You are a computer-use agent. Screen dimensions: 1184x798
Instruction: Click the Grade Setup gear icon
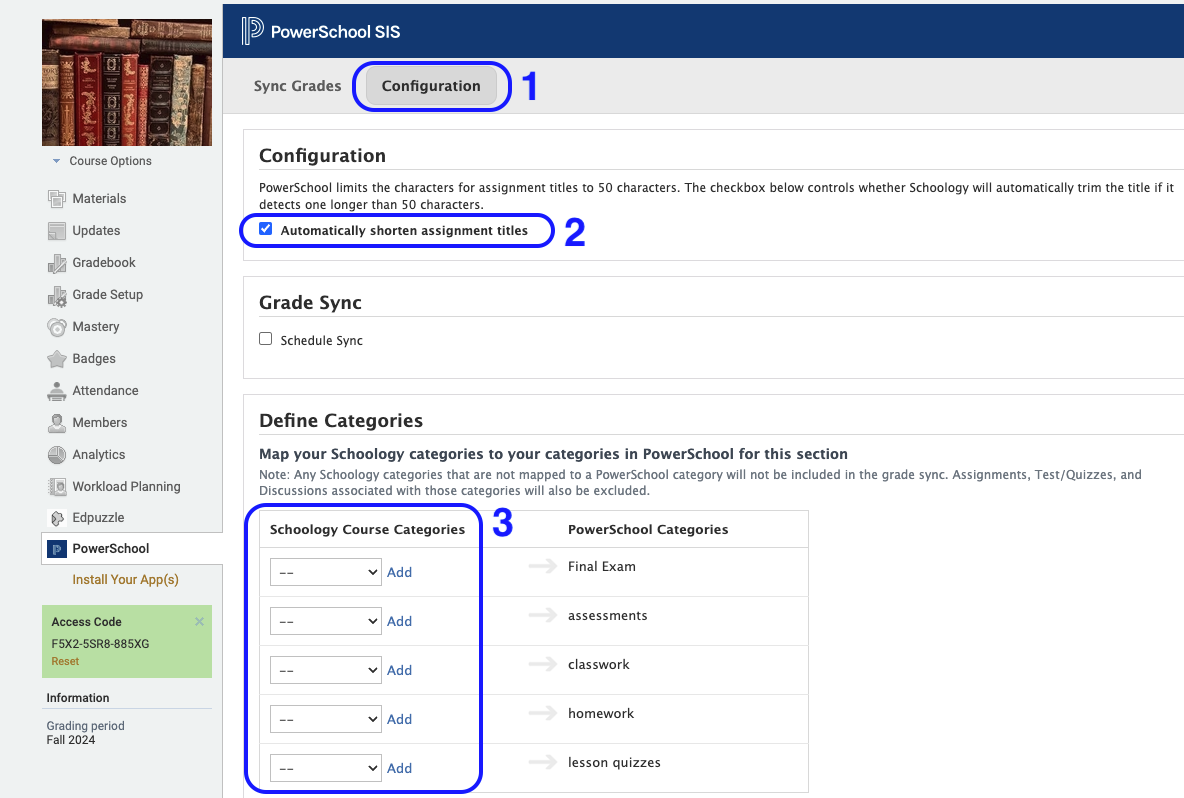(57, 295)
